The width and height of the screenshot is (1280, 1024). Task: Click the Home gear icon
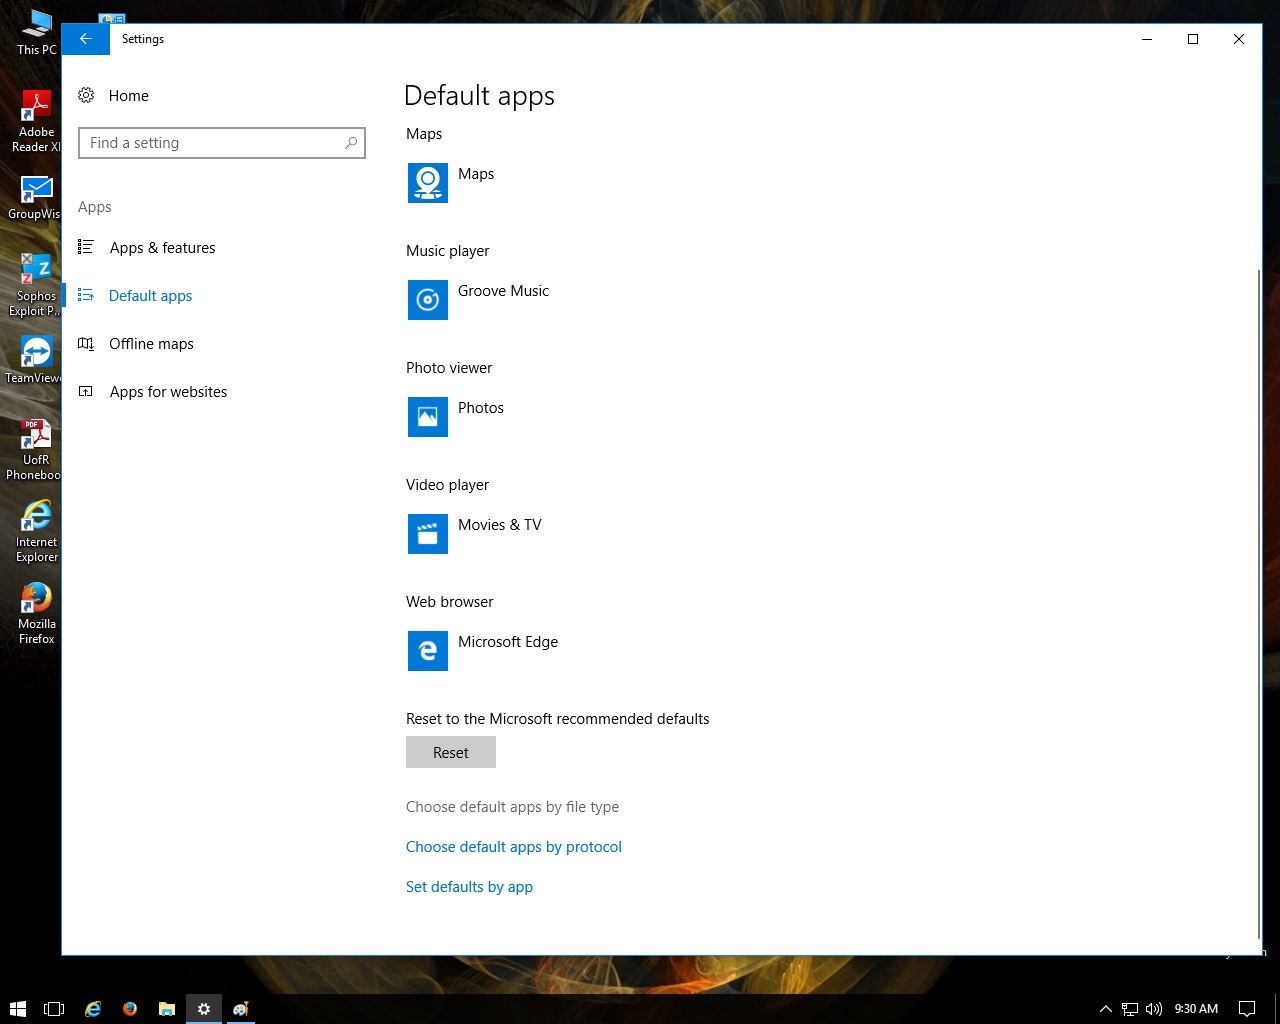[x=87, y=96]
